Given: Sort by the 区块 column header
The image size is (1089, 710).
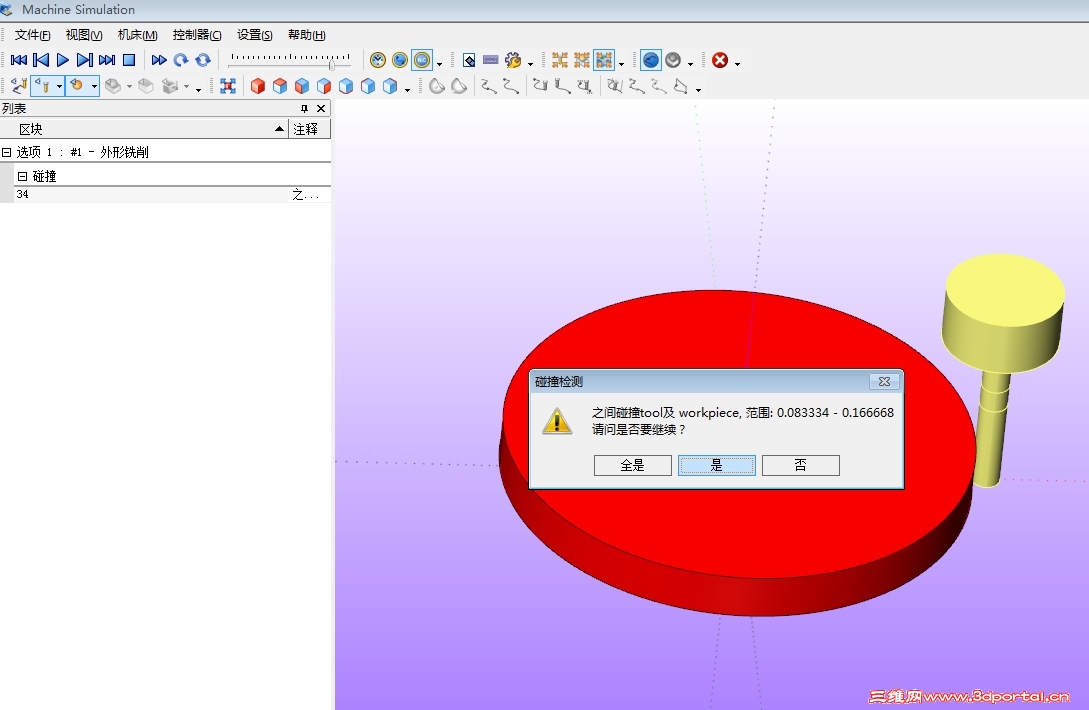Looking at the screenshot, I should tap(144, 129).
